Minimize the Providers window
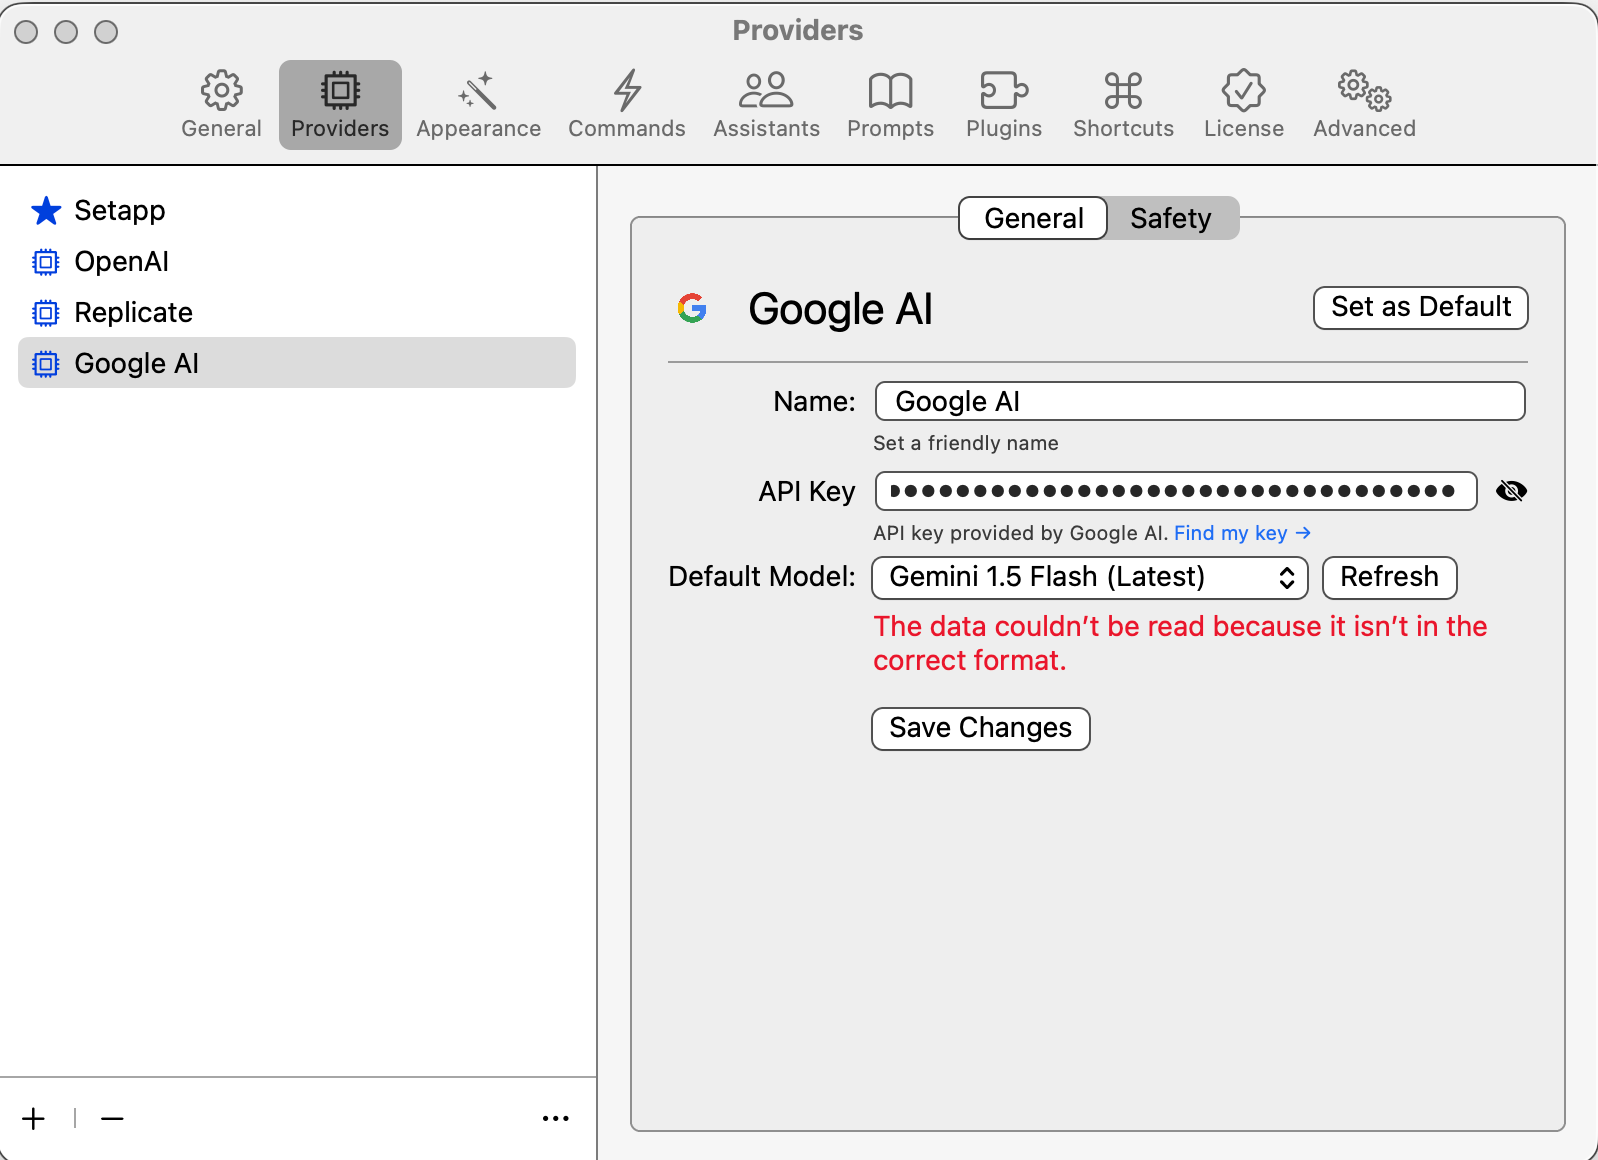This screenshot has height=1160, width=1598. [66, 32]
